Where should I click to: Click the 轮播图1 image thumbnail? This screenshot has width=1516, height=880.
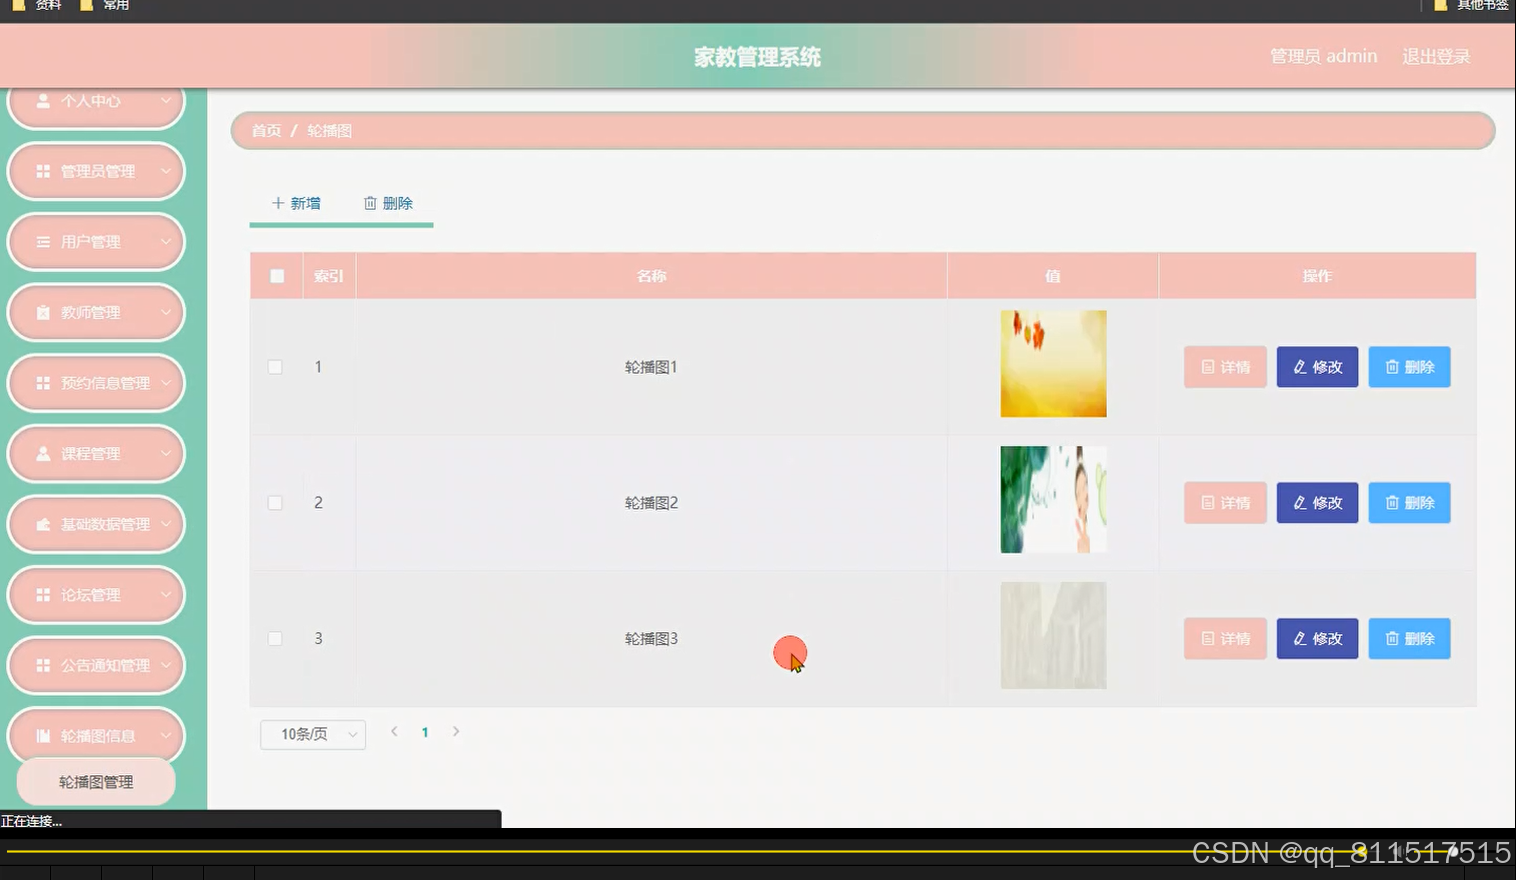point(1052,363)
